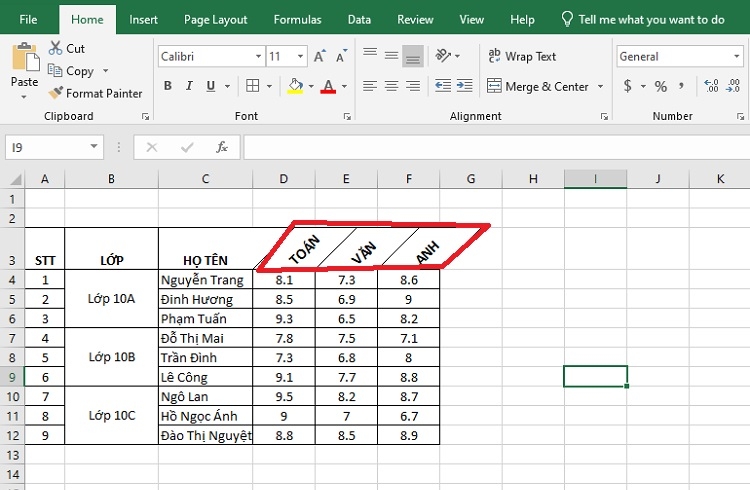750x490 pixels.
Task: Toggle italic formatting
Action: click(189, 86)
